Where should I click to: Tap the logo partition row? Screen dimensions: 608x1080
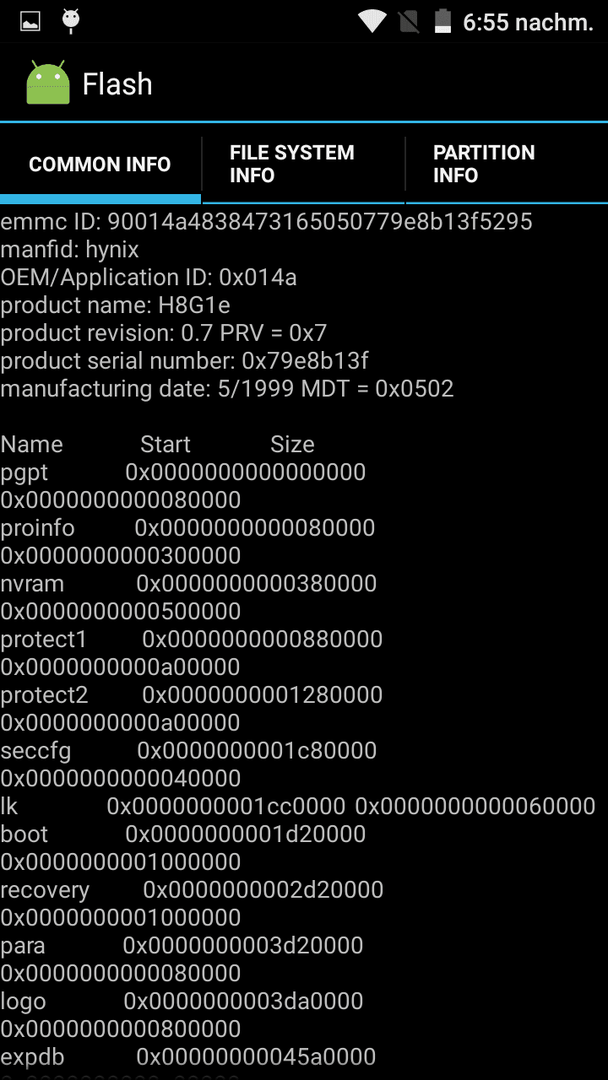coord(182,1015)
